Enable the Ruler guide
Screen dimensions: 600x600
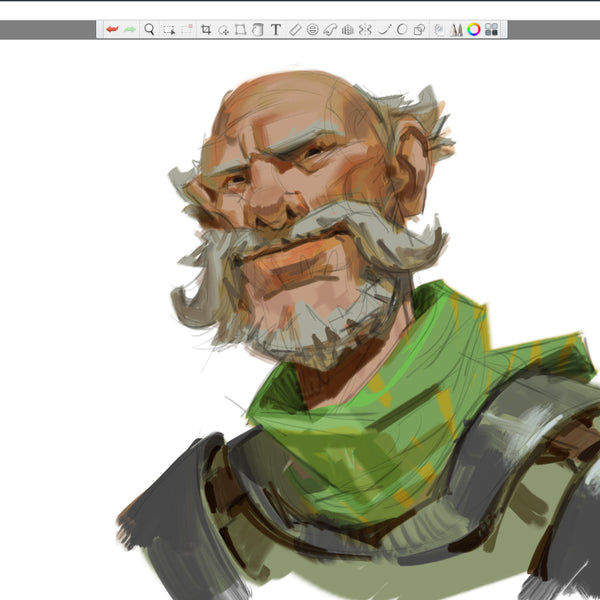pos(295,30)
